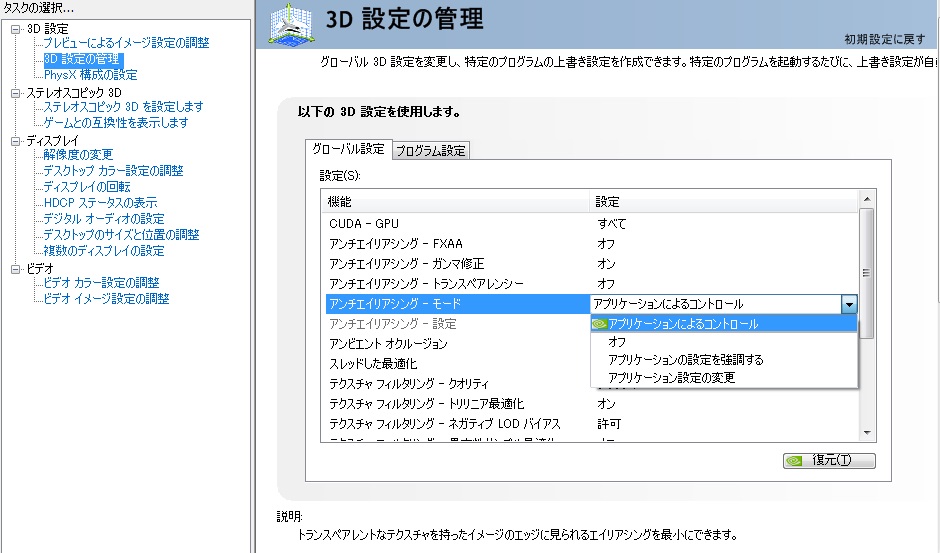Screen dimensions: 940x553
Task: Click the 機能 column header
Action: 457,202
